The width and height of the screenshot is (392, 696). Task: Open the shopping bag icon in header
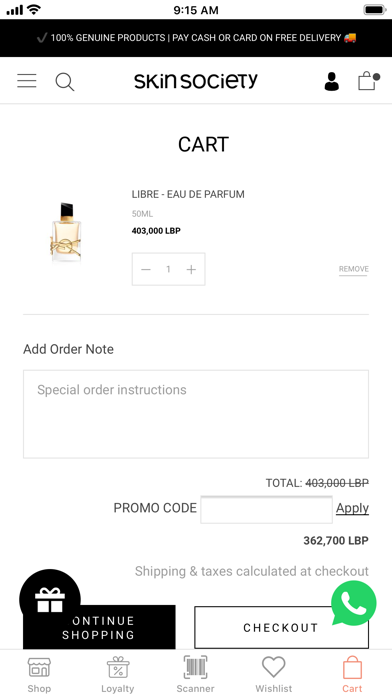[x=369, y=81]
